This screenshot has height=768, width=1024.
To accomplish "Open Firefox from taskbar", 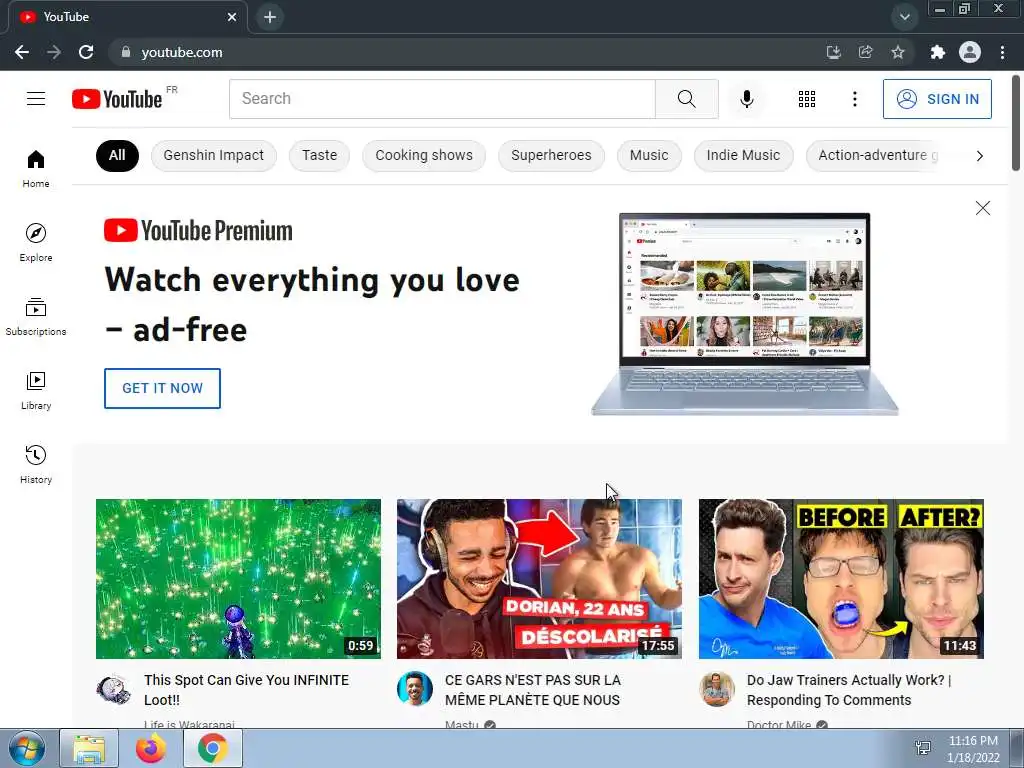I will tap(150, 748).
